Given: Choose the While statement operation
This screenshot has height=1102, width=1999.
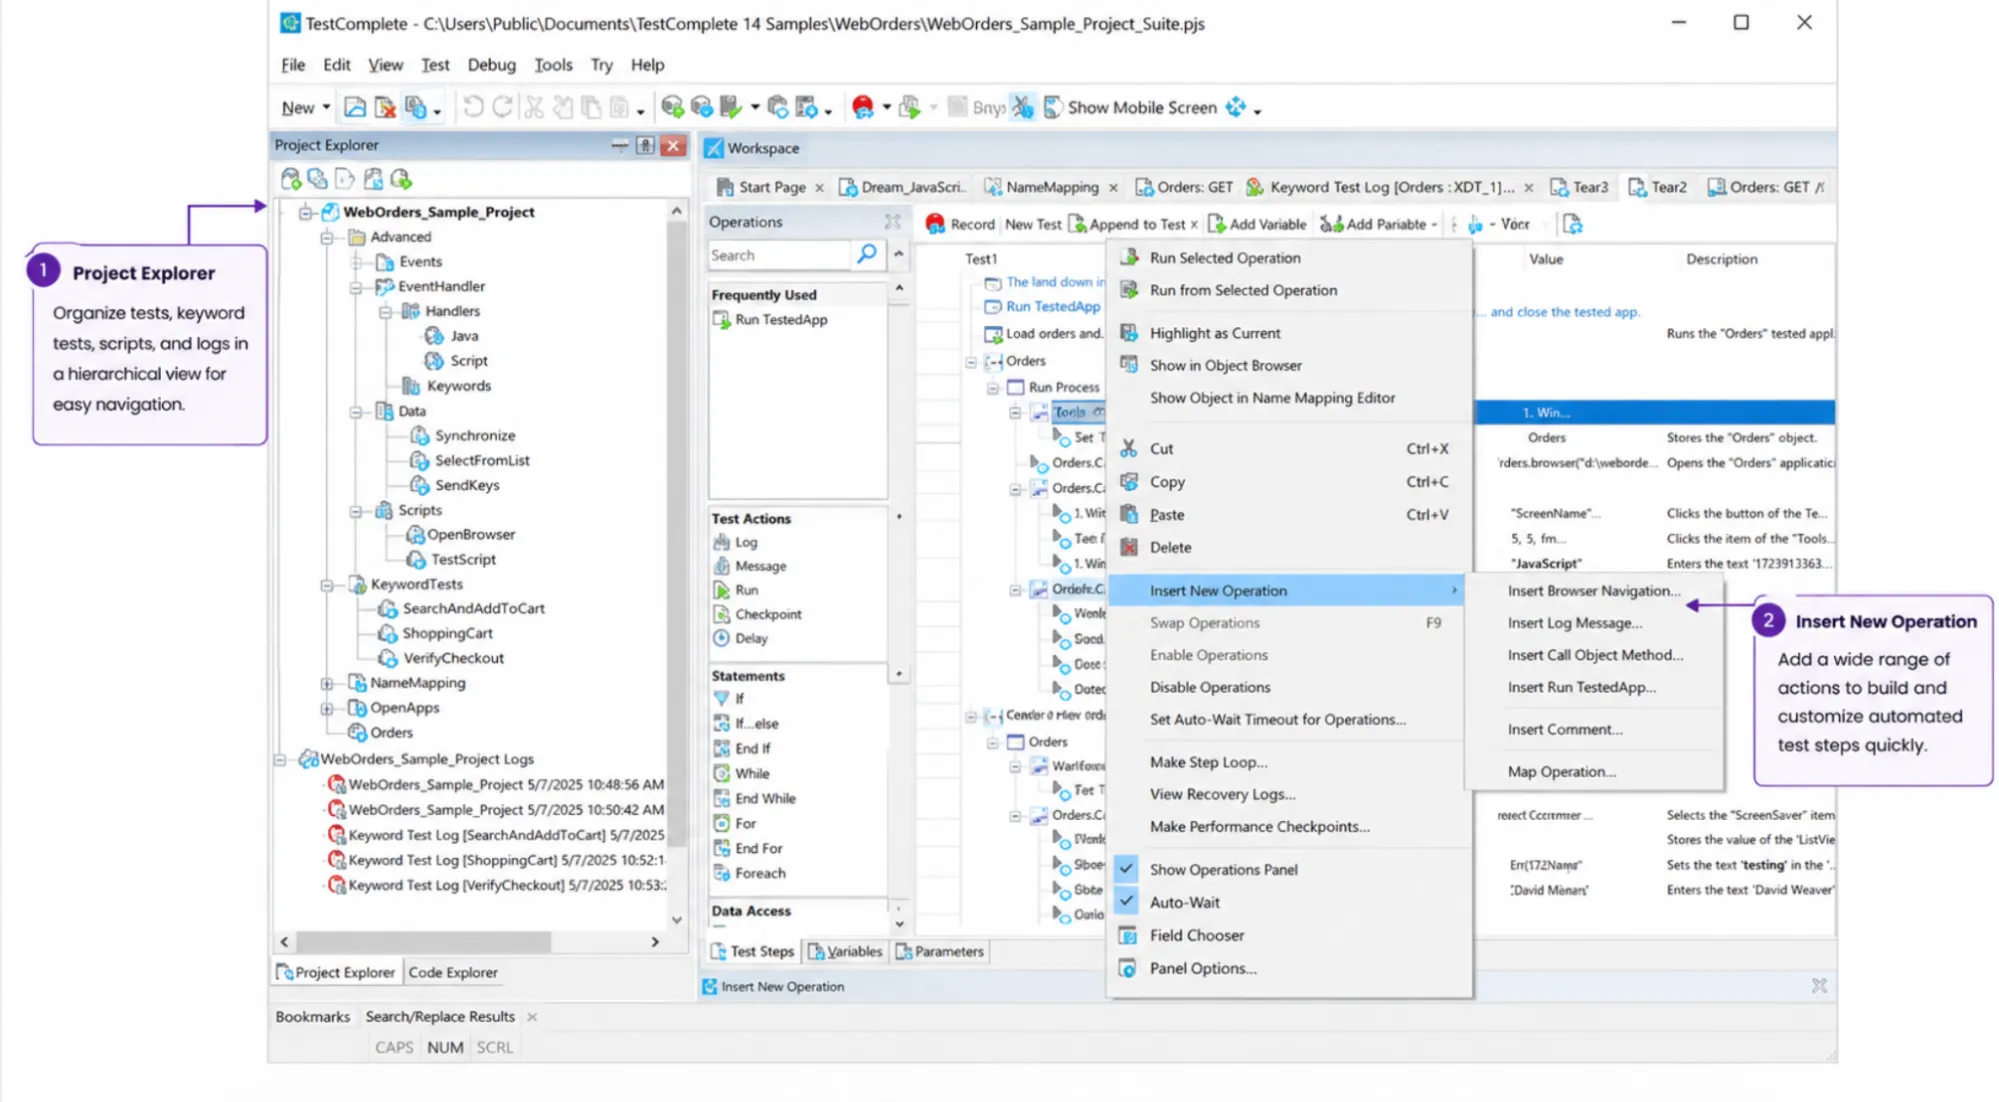Looking at the screenshot, I should click(x=742, y=773).
